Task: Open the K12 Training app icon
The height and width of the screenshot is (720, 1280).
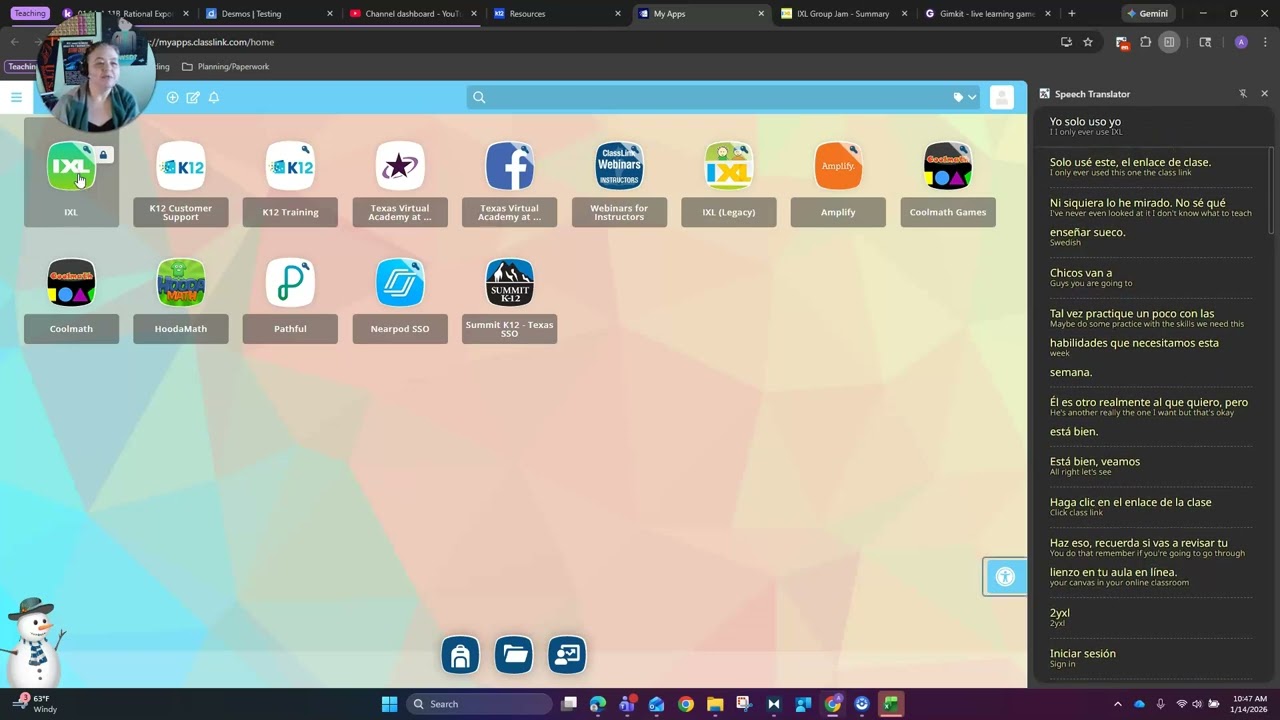Action: click(290, 166)
